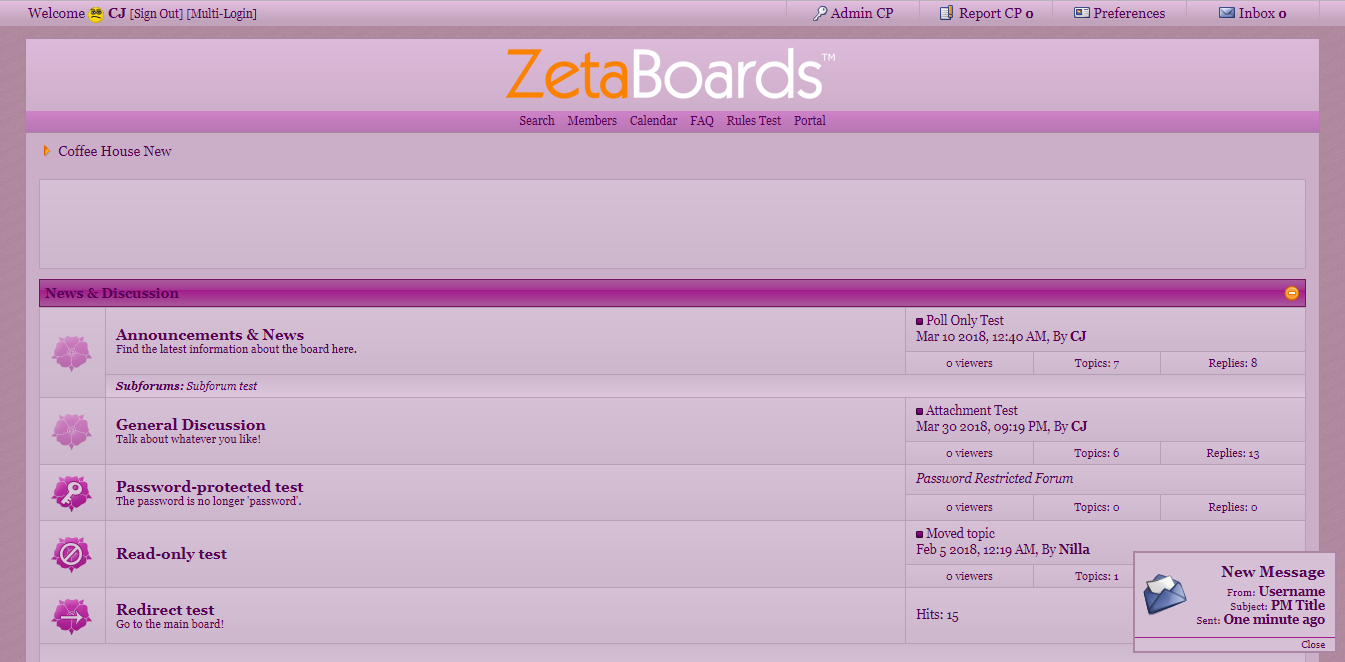Open the Members list
The image size is (1345, 662).
tap(592, 121)
